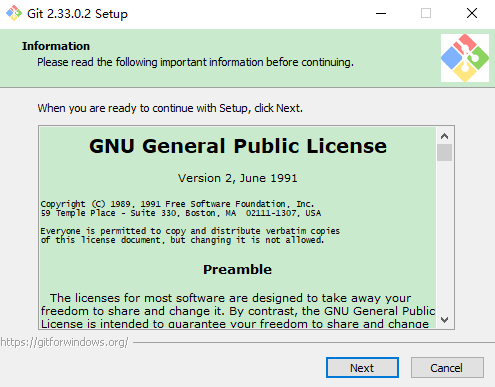Open the gitforwindows.org link
The width and height of the screenshot is (495, 387).
(64, 342)
